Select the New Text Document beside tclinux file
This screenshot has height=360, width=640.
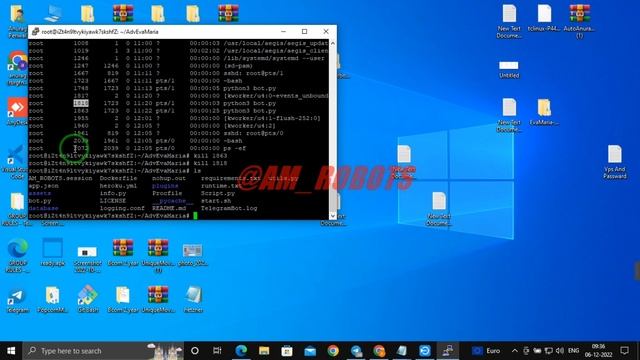tap(509, 21)
